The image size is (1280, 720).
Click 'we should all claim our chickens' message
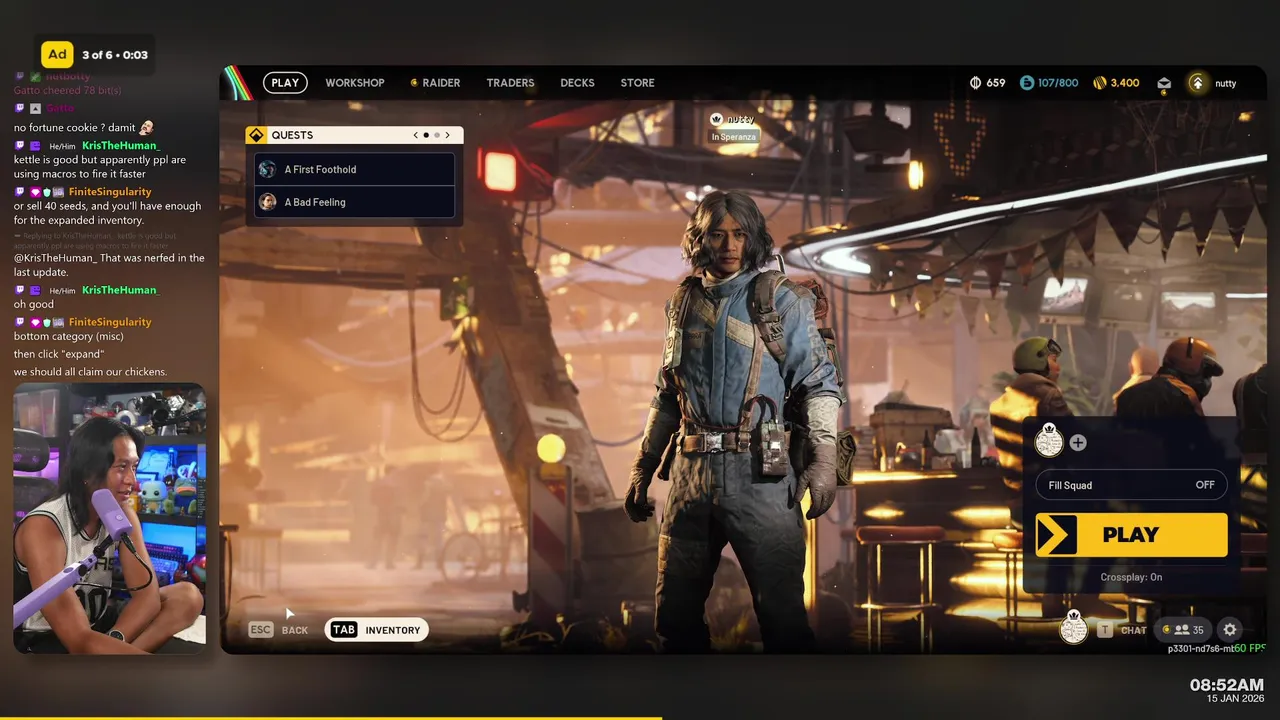[x=90, y=372]
